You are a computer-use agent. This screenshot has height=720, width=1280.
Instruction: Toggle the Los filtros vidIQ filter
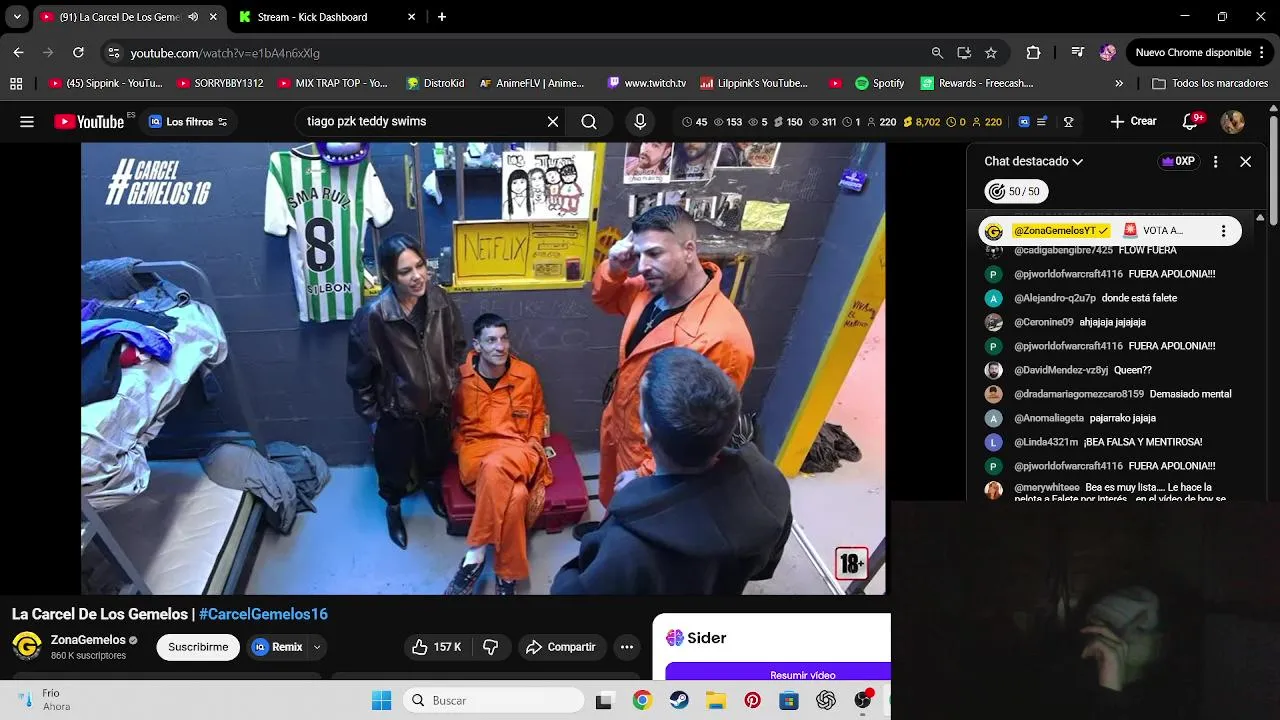pyautogui.click(x=188, y=122)
